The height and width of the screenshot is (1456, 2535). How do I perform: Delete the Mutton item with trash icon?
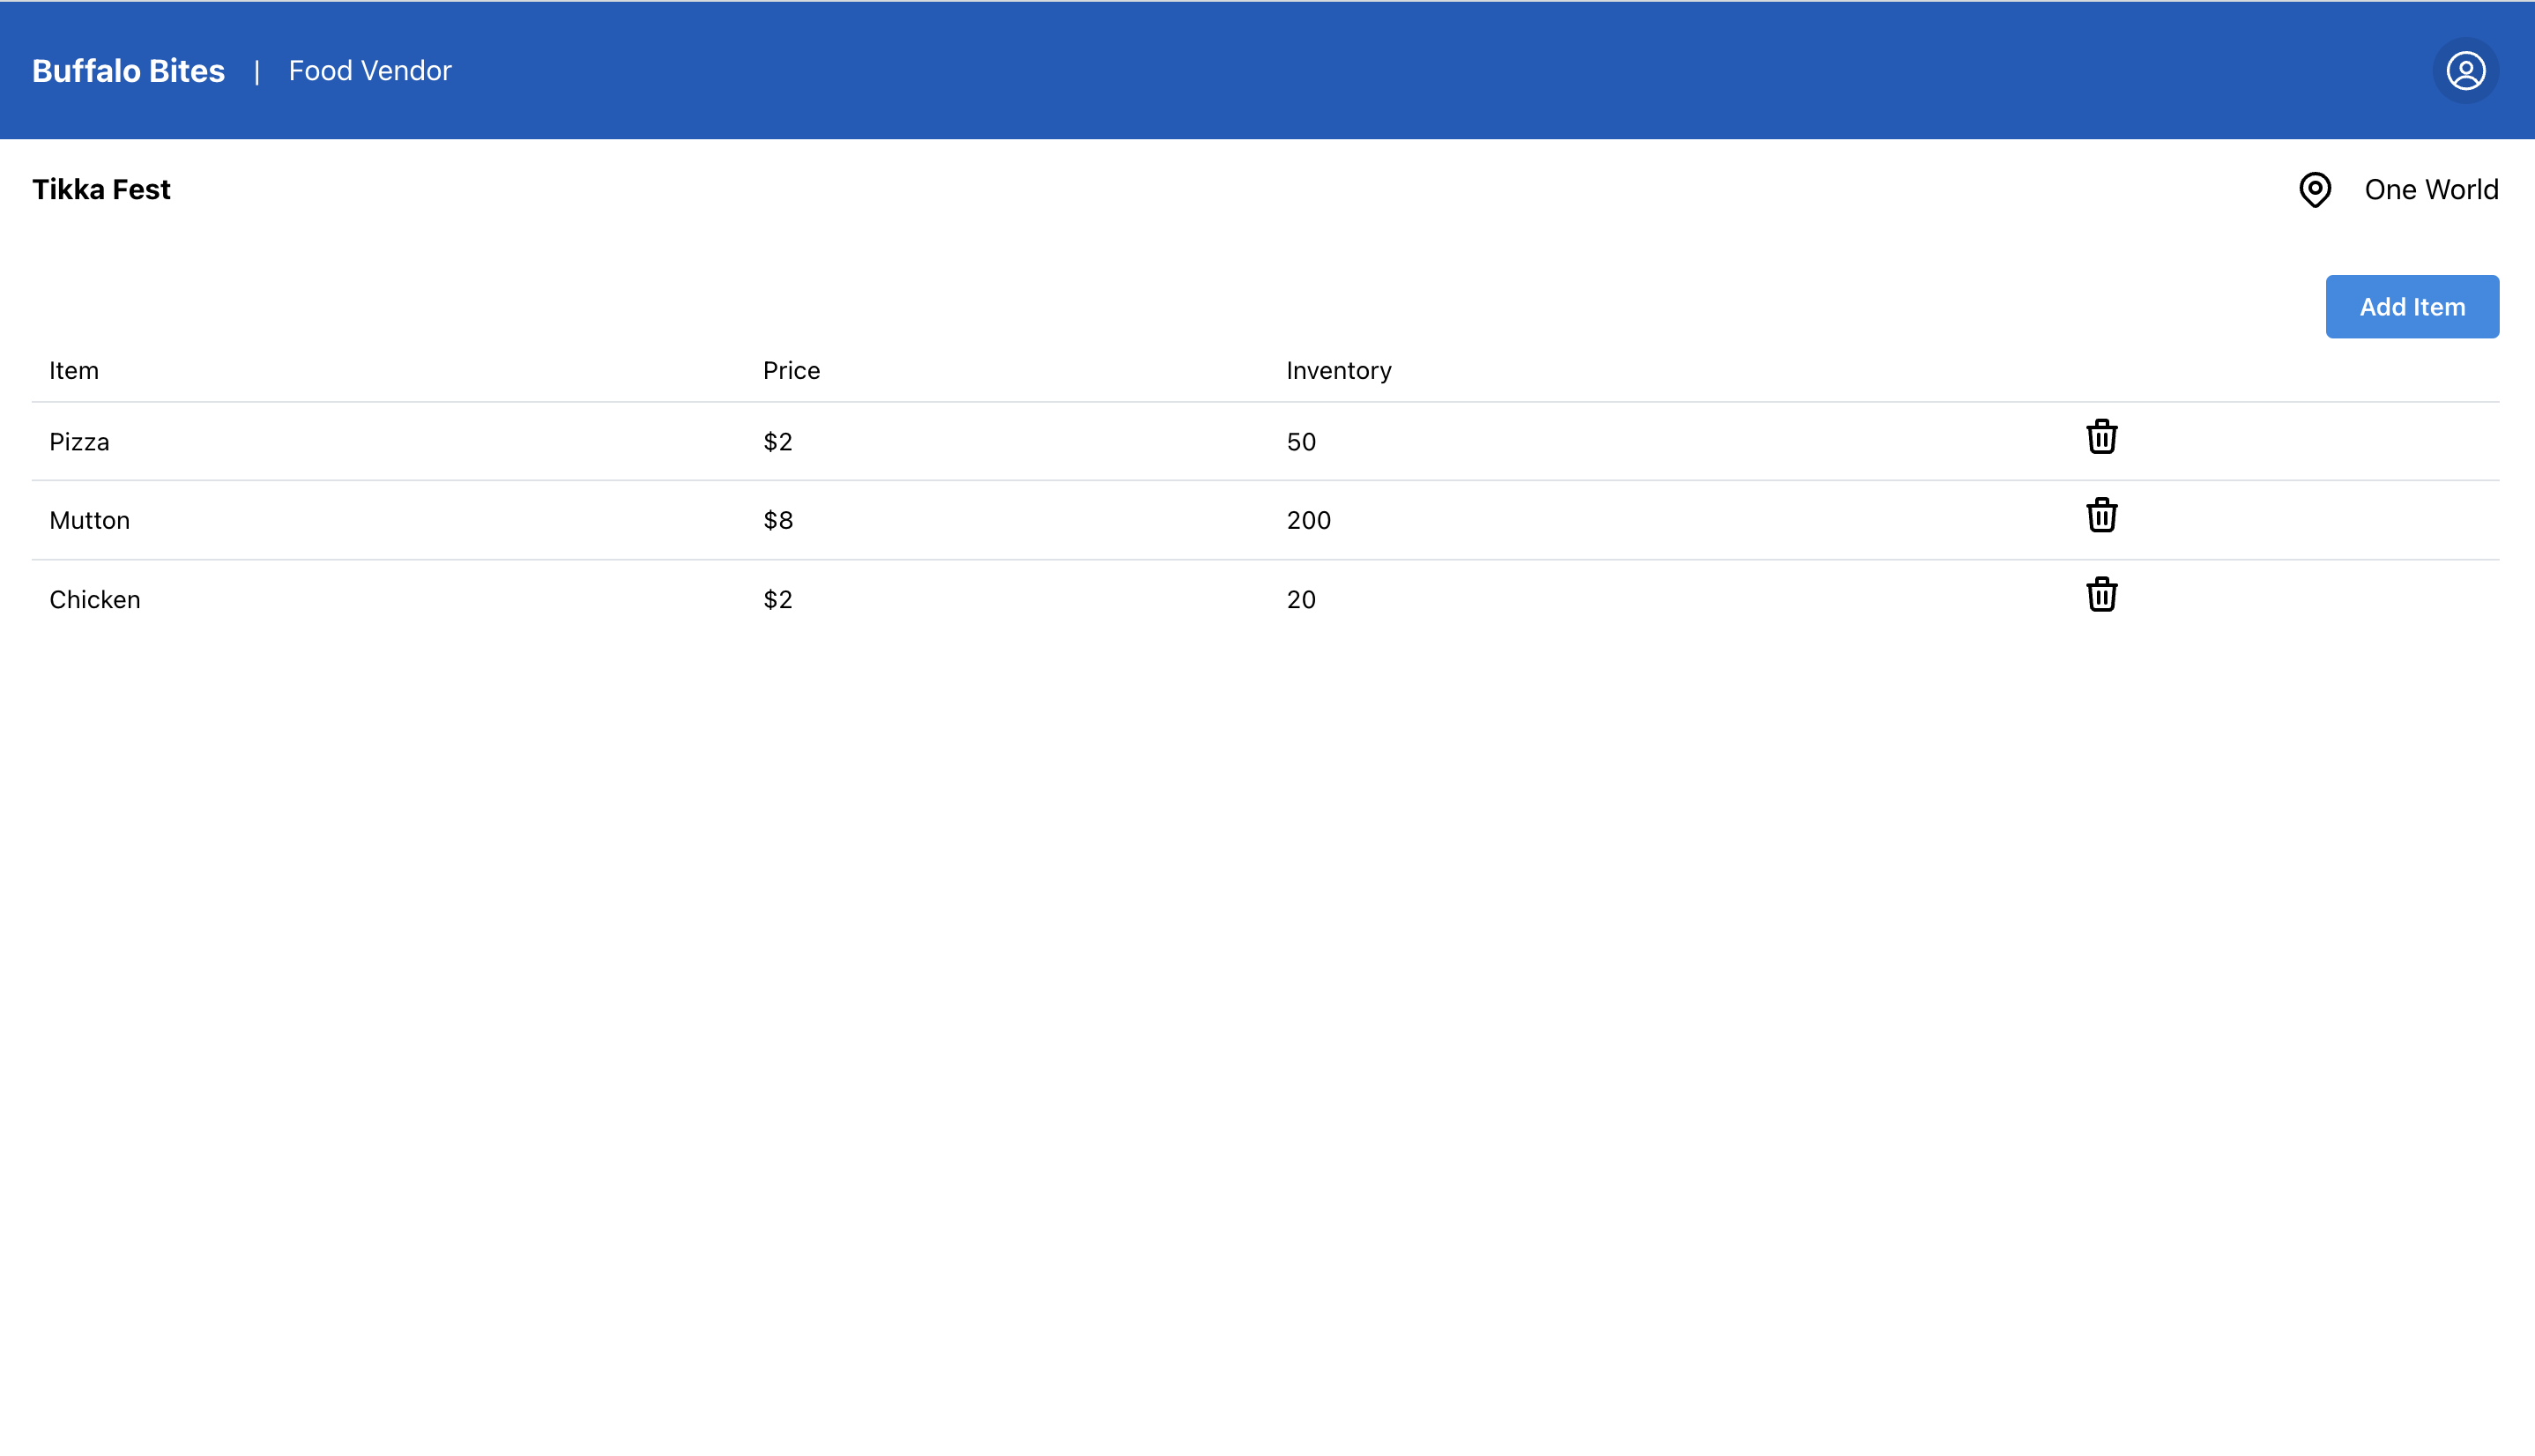2101,515
